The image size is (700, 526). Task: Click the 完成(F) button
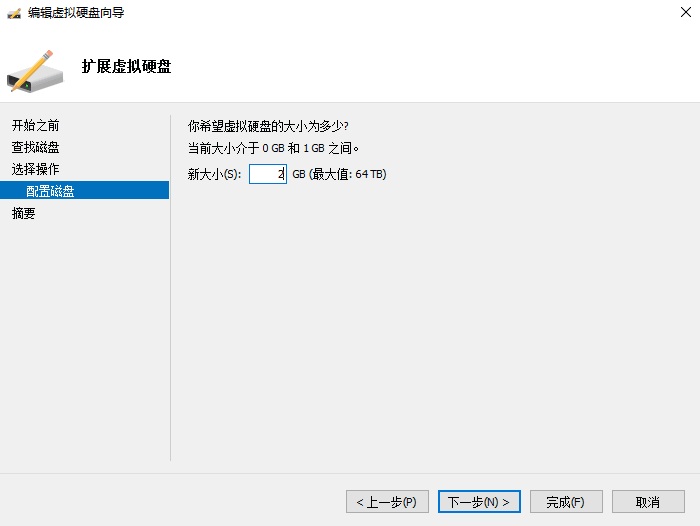(566, 502)
